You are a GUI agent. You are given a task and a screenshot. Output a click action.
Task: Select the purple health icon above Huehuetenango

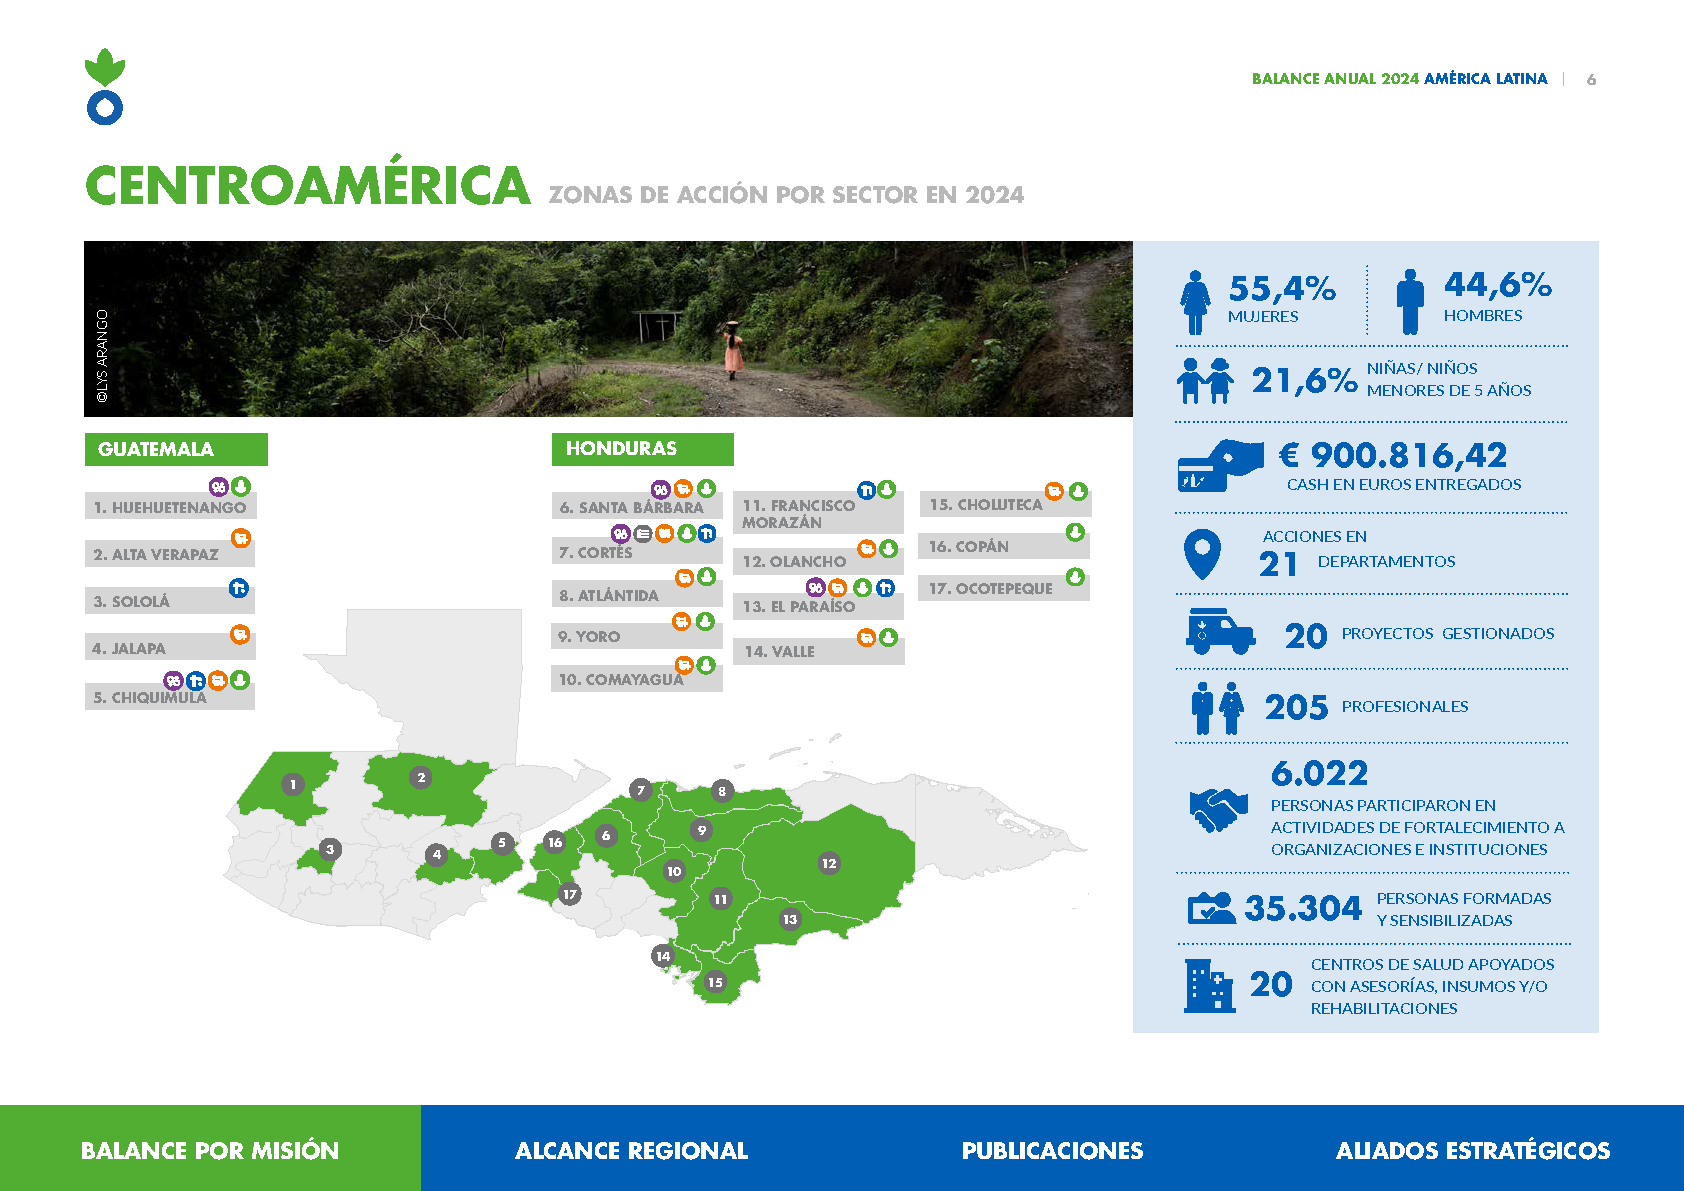218,487
